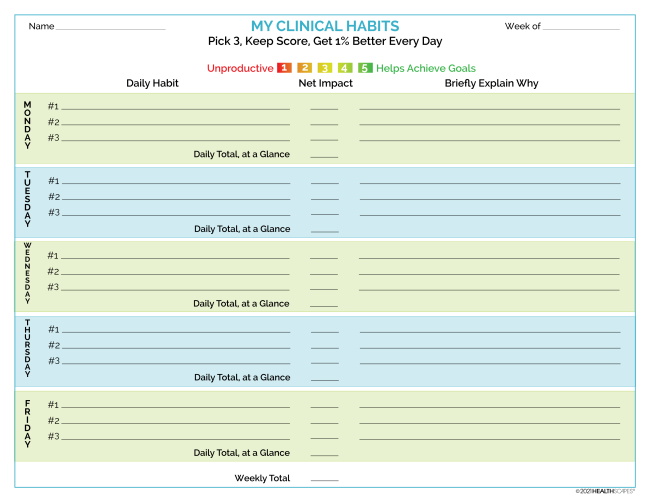This screenshot has height=502, width=650.
Task: Click Wednesday habit #3 line
Action: (175, 287)
